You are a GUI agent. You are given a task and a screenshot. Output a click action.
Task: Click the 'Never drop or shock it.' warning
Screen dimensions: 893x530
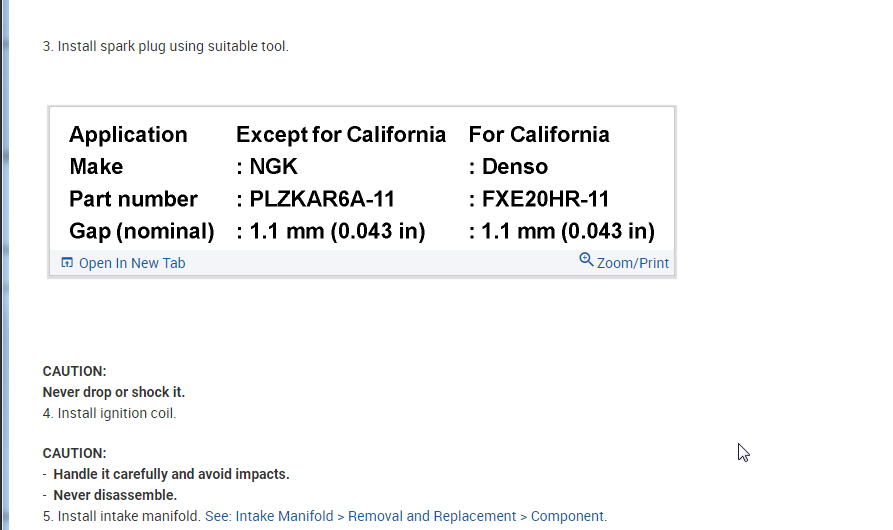pos(114,392)
